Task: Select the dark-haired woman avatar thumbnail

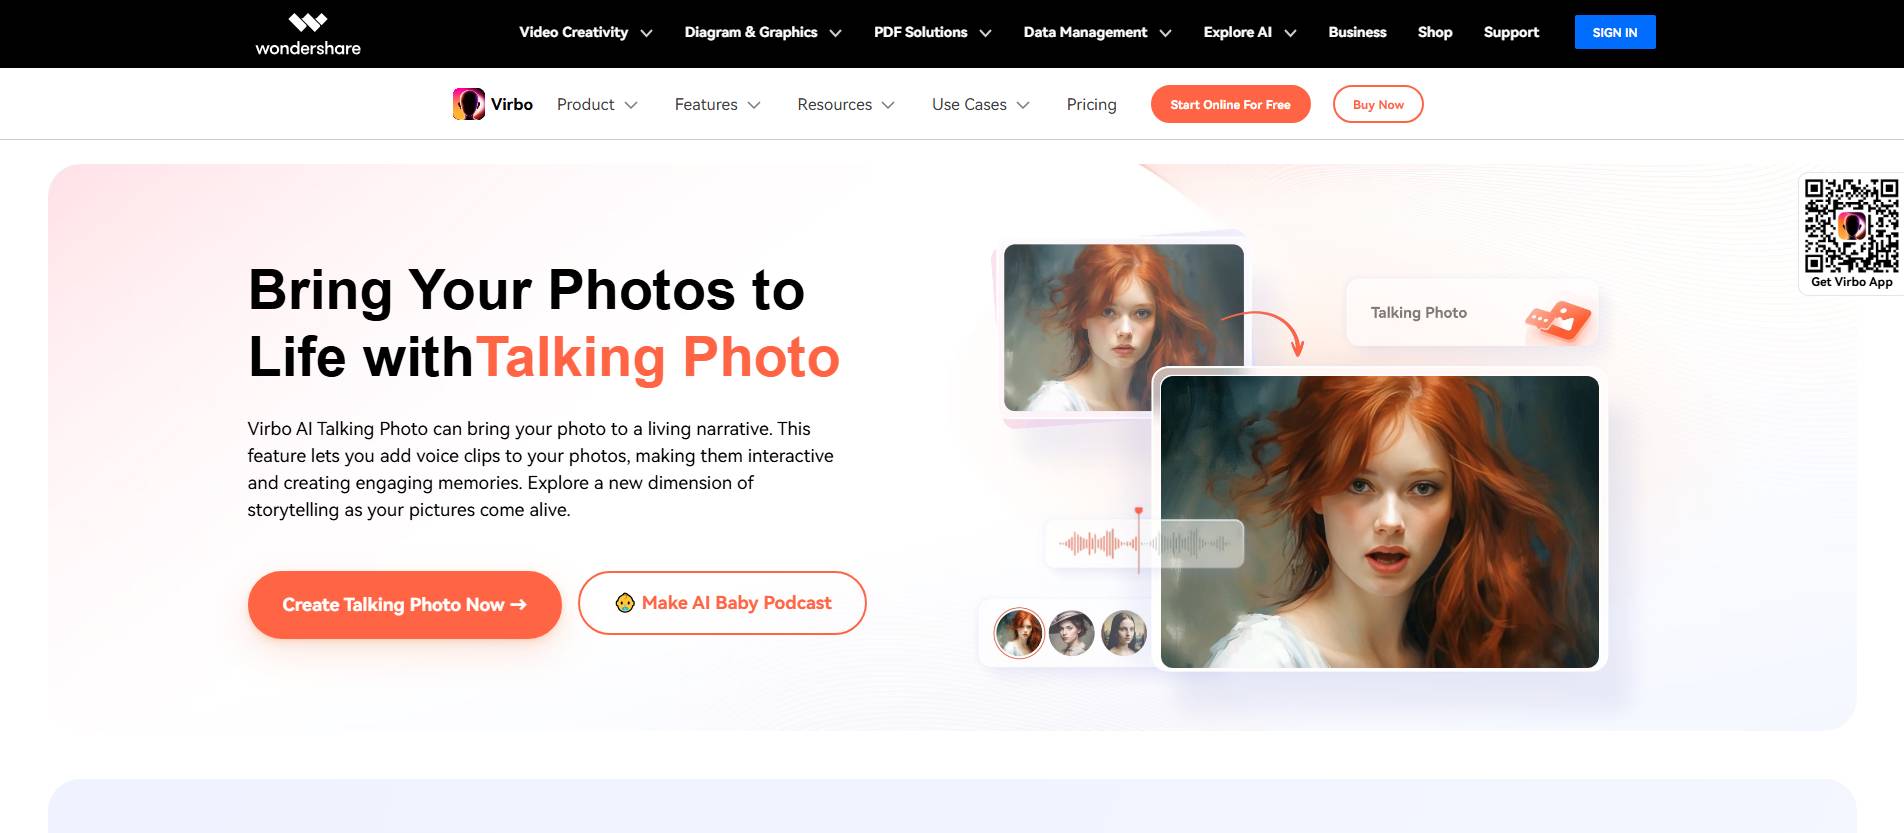Action: [1124, 633]
